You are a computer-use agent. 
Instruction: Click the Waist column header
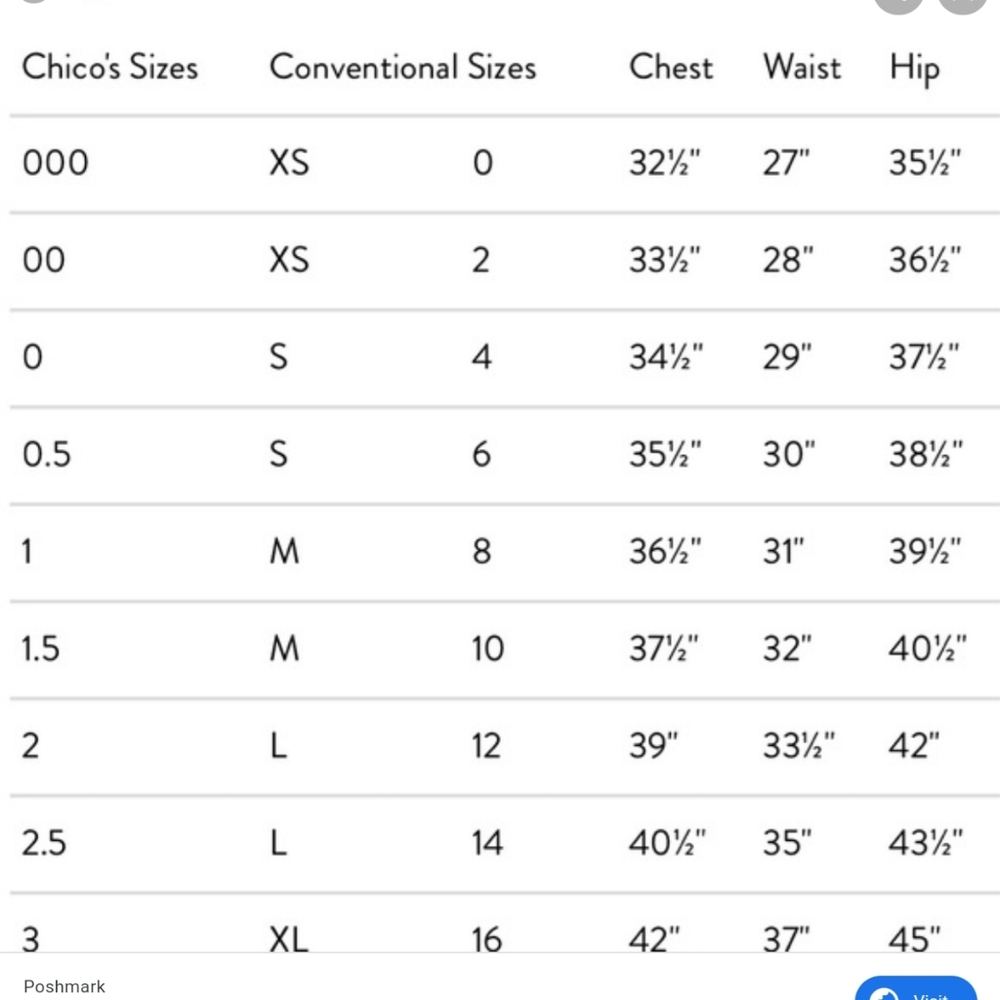tap(802, 67)
